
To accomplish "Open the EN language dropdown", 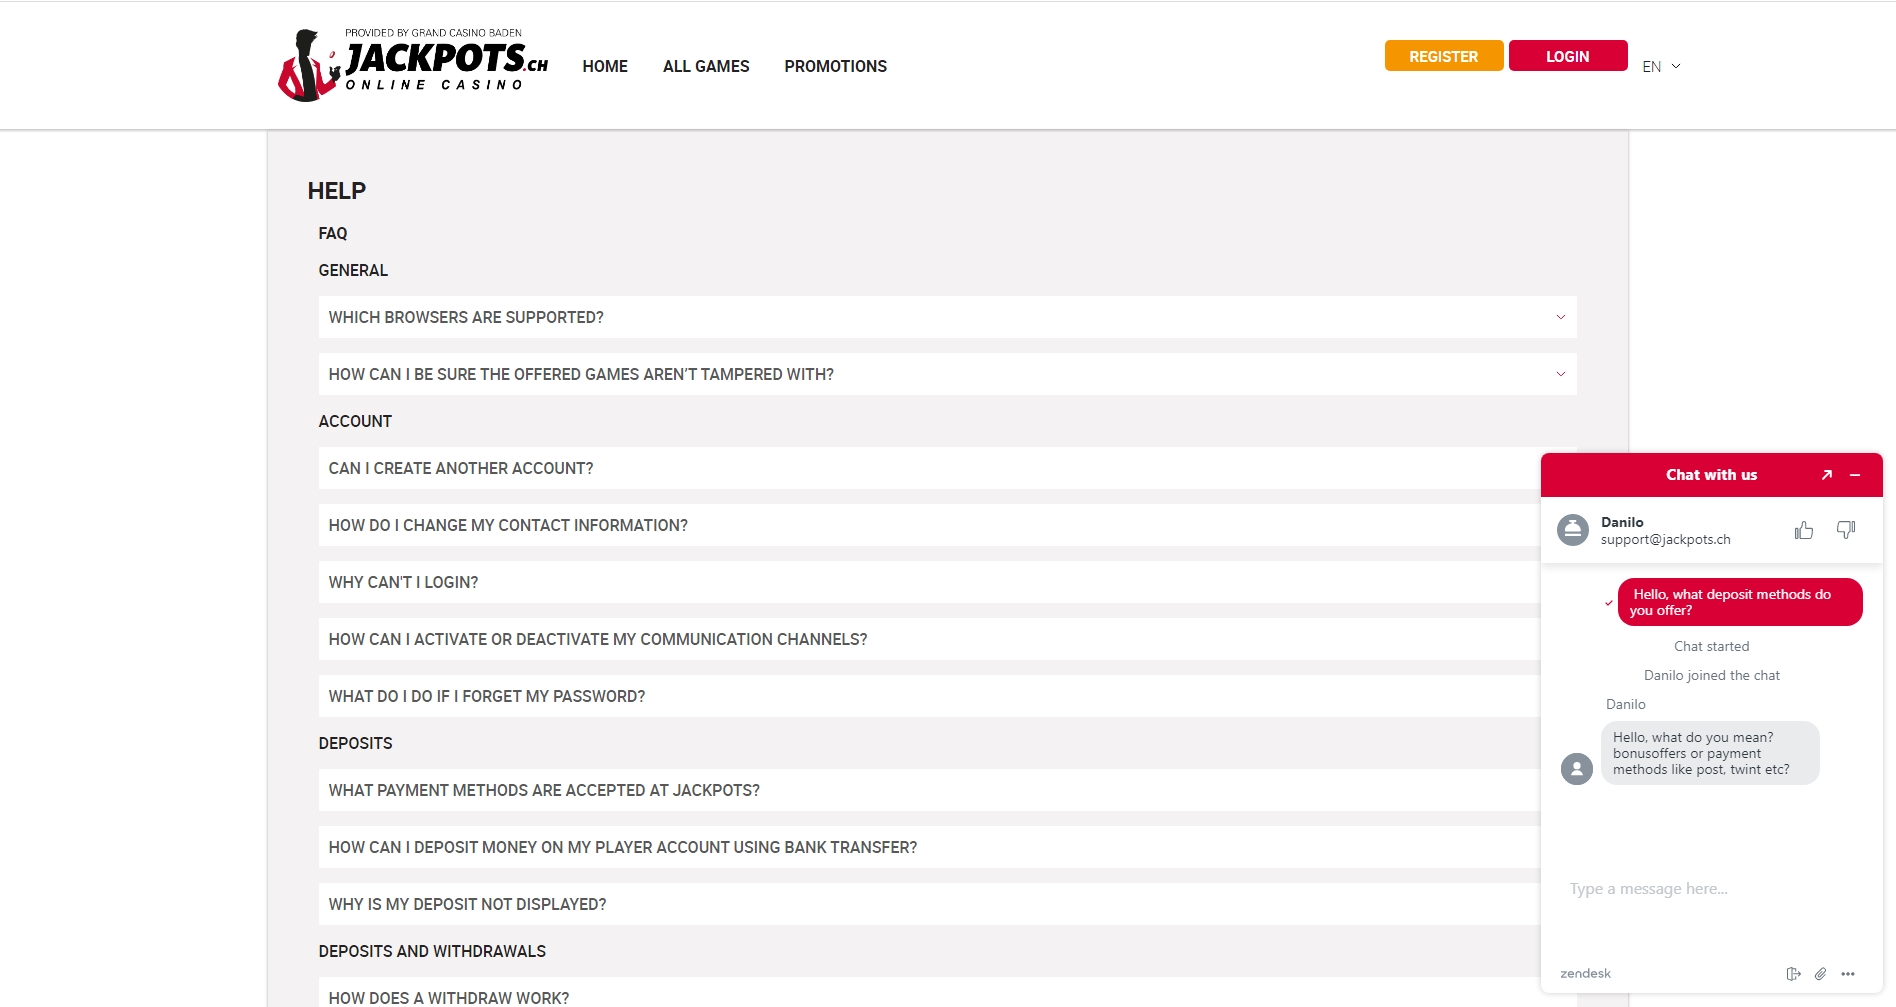I will click(1661, 67).
